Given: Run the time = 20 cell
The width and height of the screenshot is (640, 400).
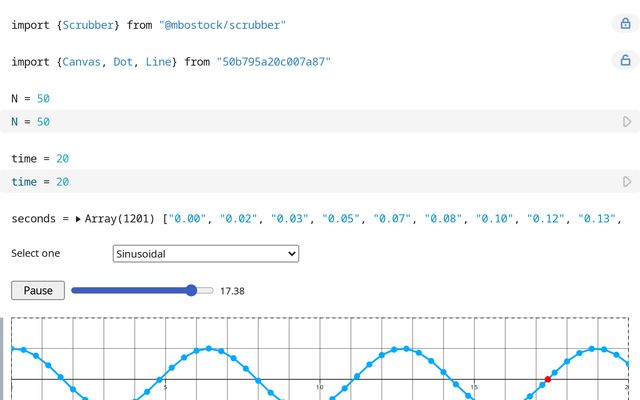Looking at the screenshot, I should pos(627,182).
